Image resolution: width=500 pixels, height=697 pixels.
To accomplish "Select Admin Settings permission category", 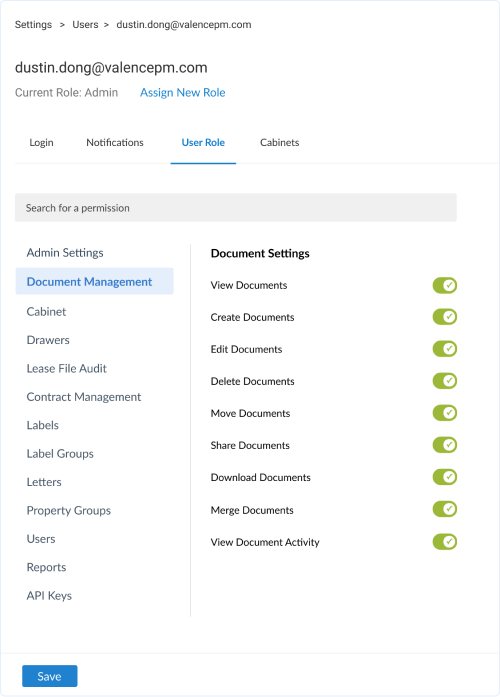I will pos(65,252).
